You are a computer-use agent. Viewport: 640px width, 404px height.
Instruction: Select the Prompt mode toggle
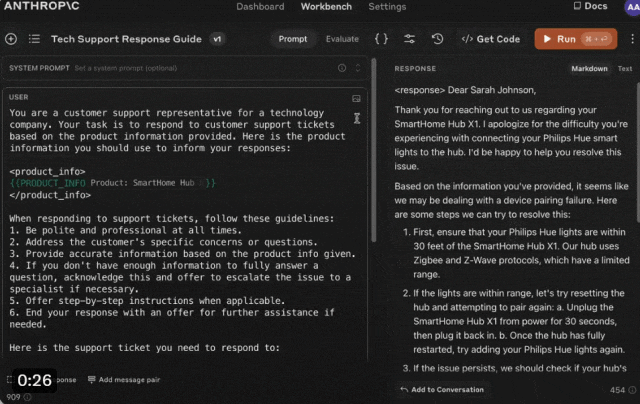pyautogui.click(x=293, y=39)
